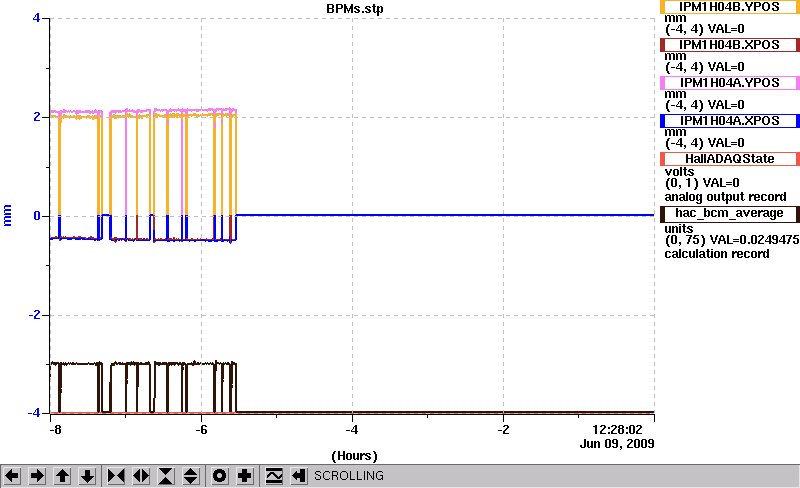Click the Jun 09, 2009 date label
Image resolution: width=800 pixels, height=488 pixels.
tap(617, 444)
